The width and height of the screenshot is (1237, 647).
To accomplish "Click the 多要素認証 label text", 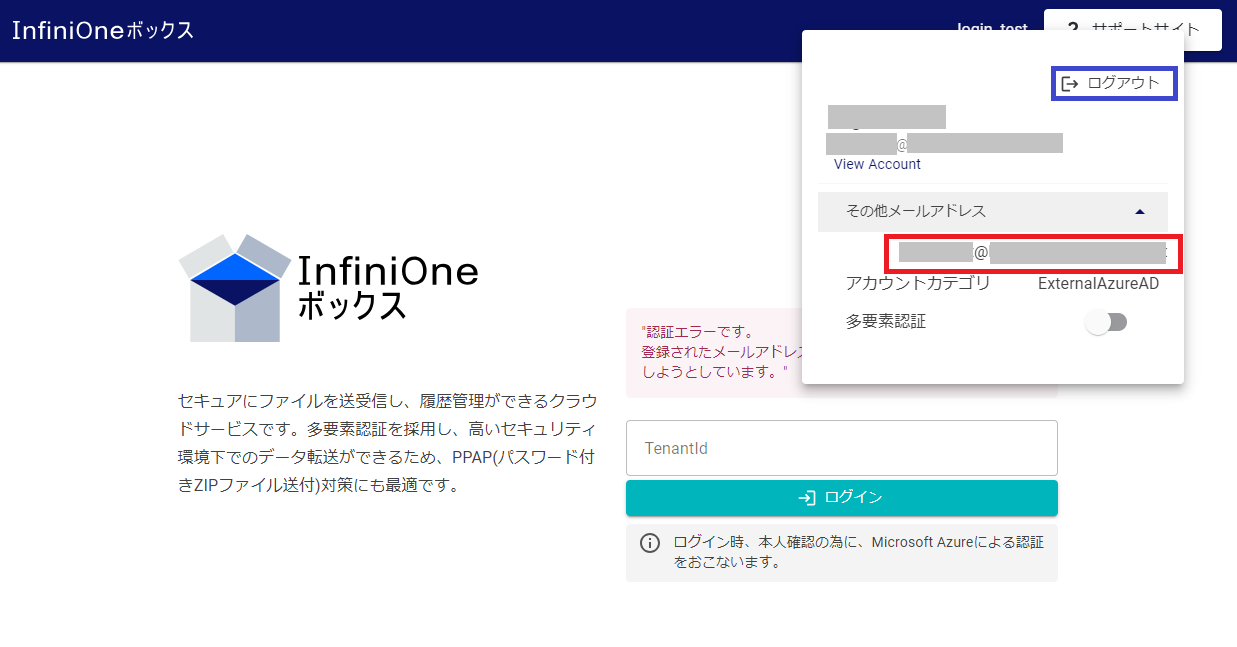I will click(886, 321).
